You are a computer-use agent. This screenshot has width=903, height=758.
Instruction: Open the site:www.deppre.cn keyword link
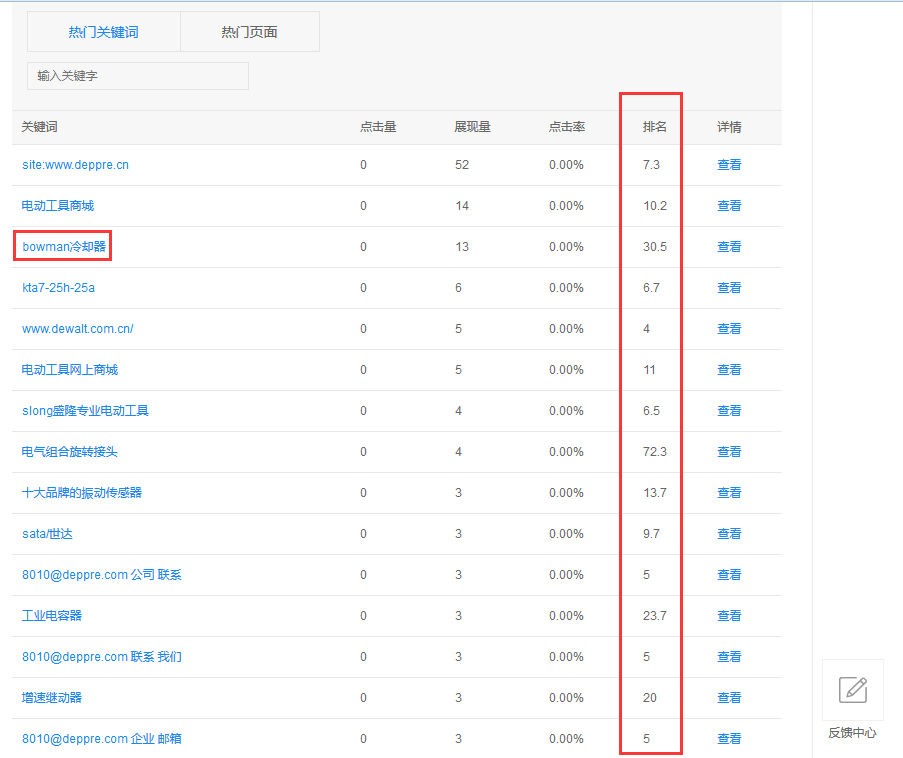click(x=75, y=165)
